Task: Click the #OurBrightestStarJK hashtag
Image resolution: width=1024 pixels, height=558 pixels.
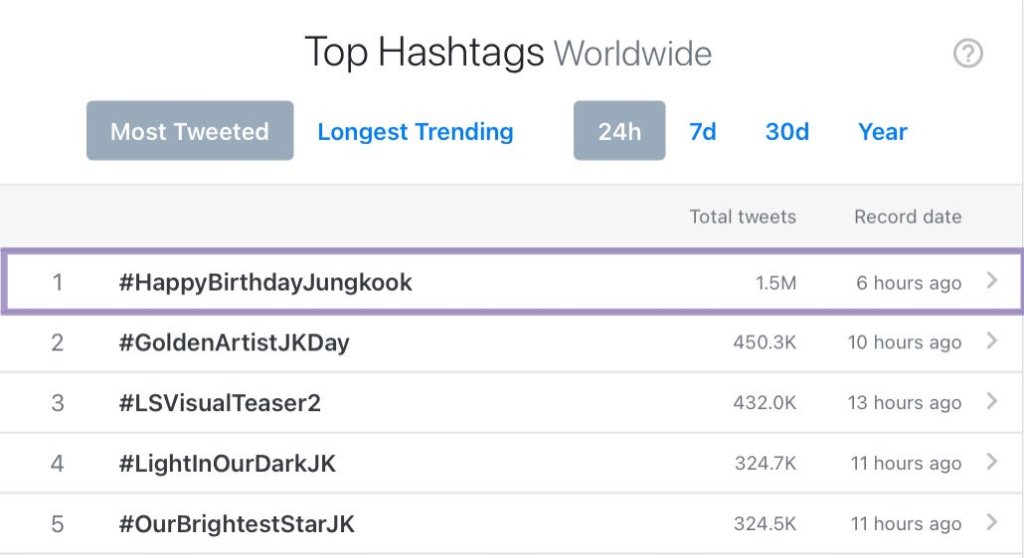Action: (x=236, y=523)
